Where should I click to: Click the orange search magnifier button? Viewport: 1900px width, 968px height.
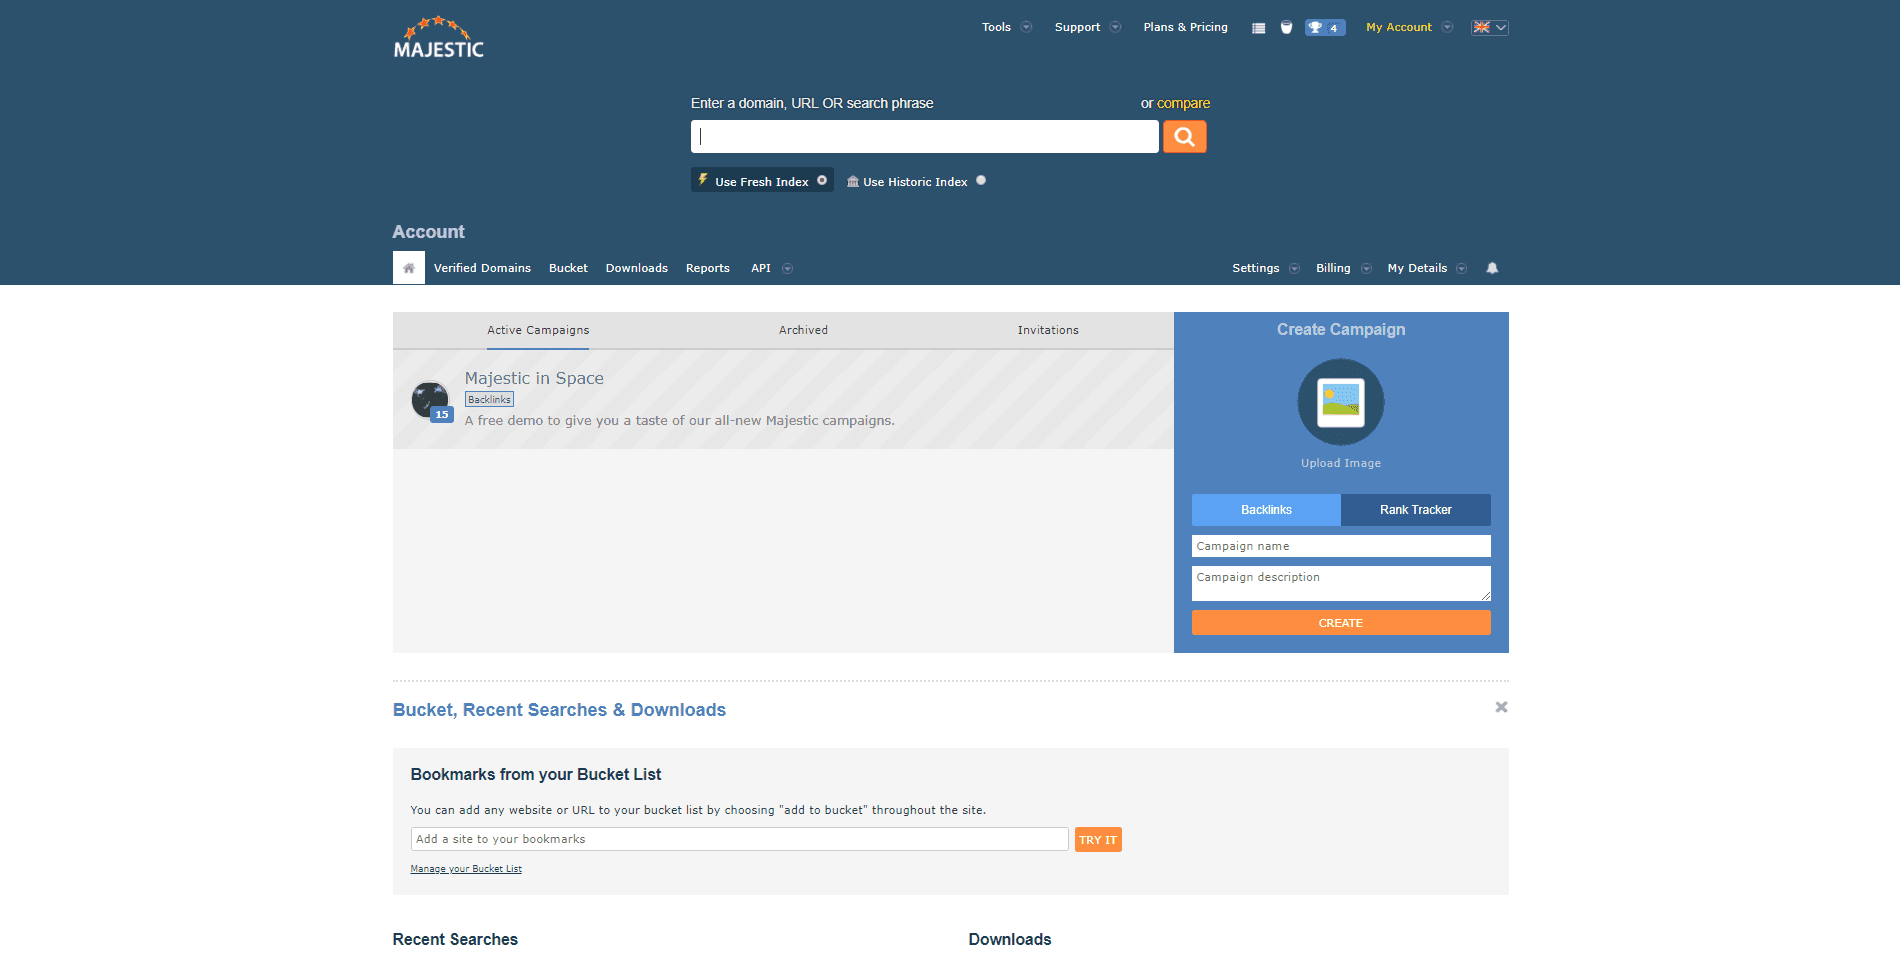point(1185,137)
